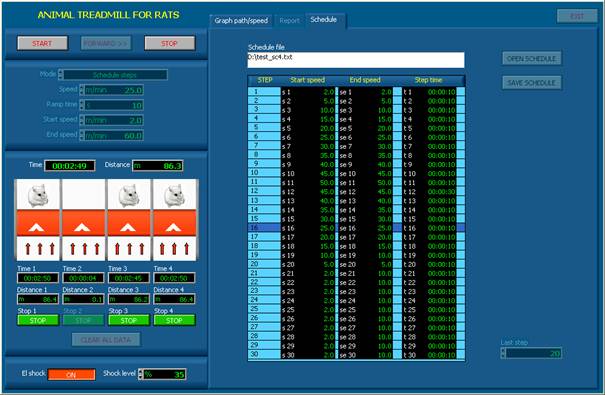605x395 pixels.
Task: Click the Ramp time value field 10
Action: coord(114,105)
